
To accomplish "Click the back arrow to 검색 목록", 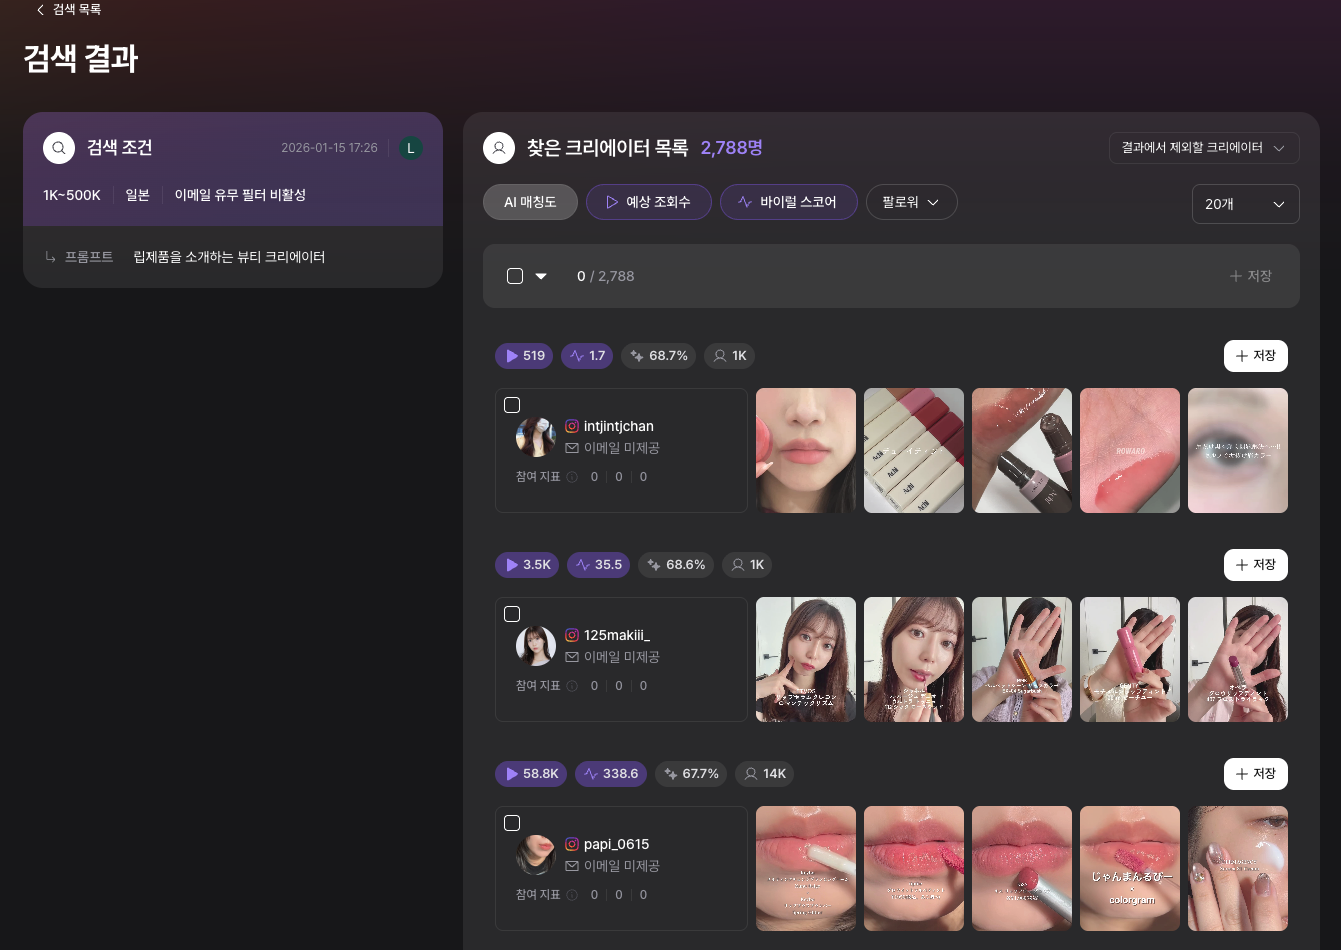I will click(x=40, y=10).
